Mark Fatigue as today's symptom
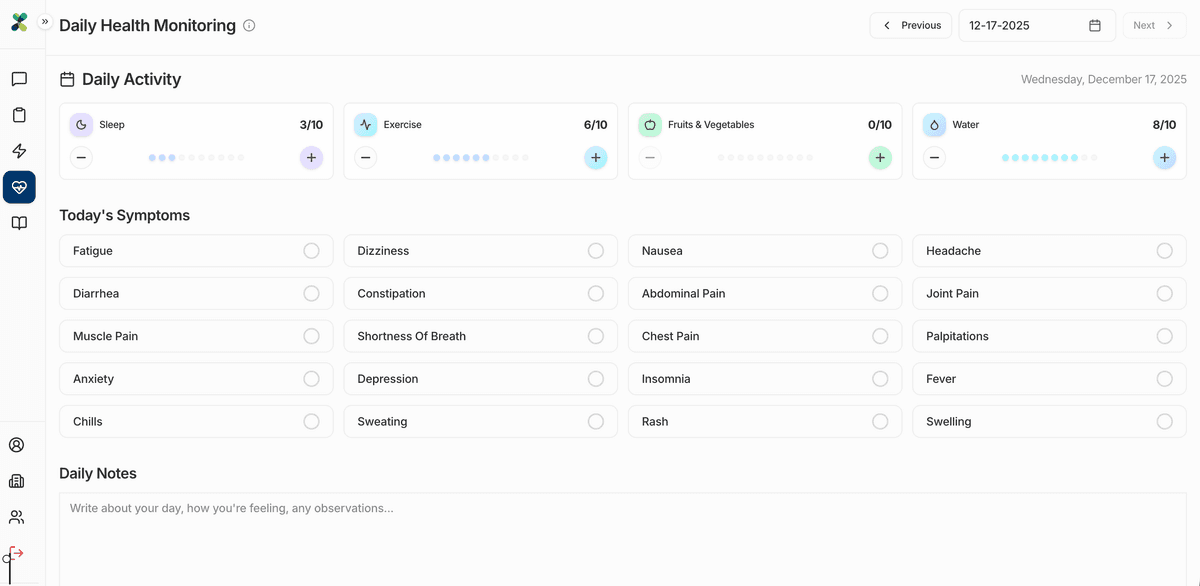The image size is (1200, 586). 311,251
